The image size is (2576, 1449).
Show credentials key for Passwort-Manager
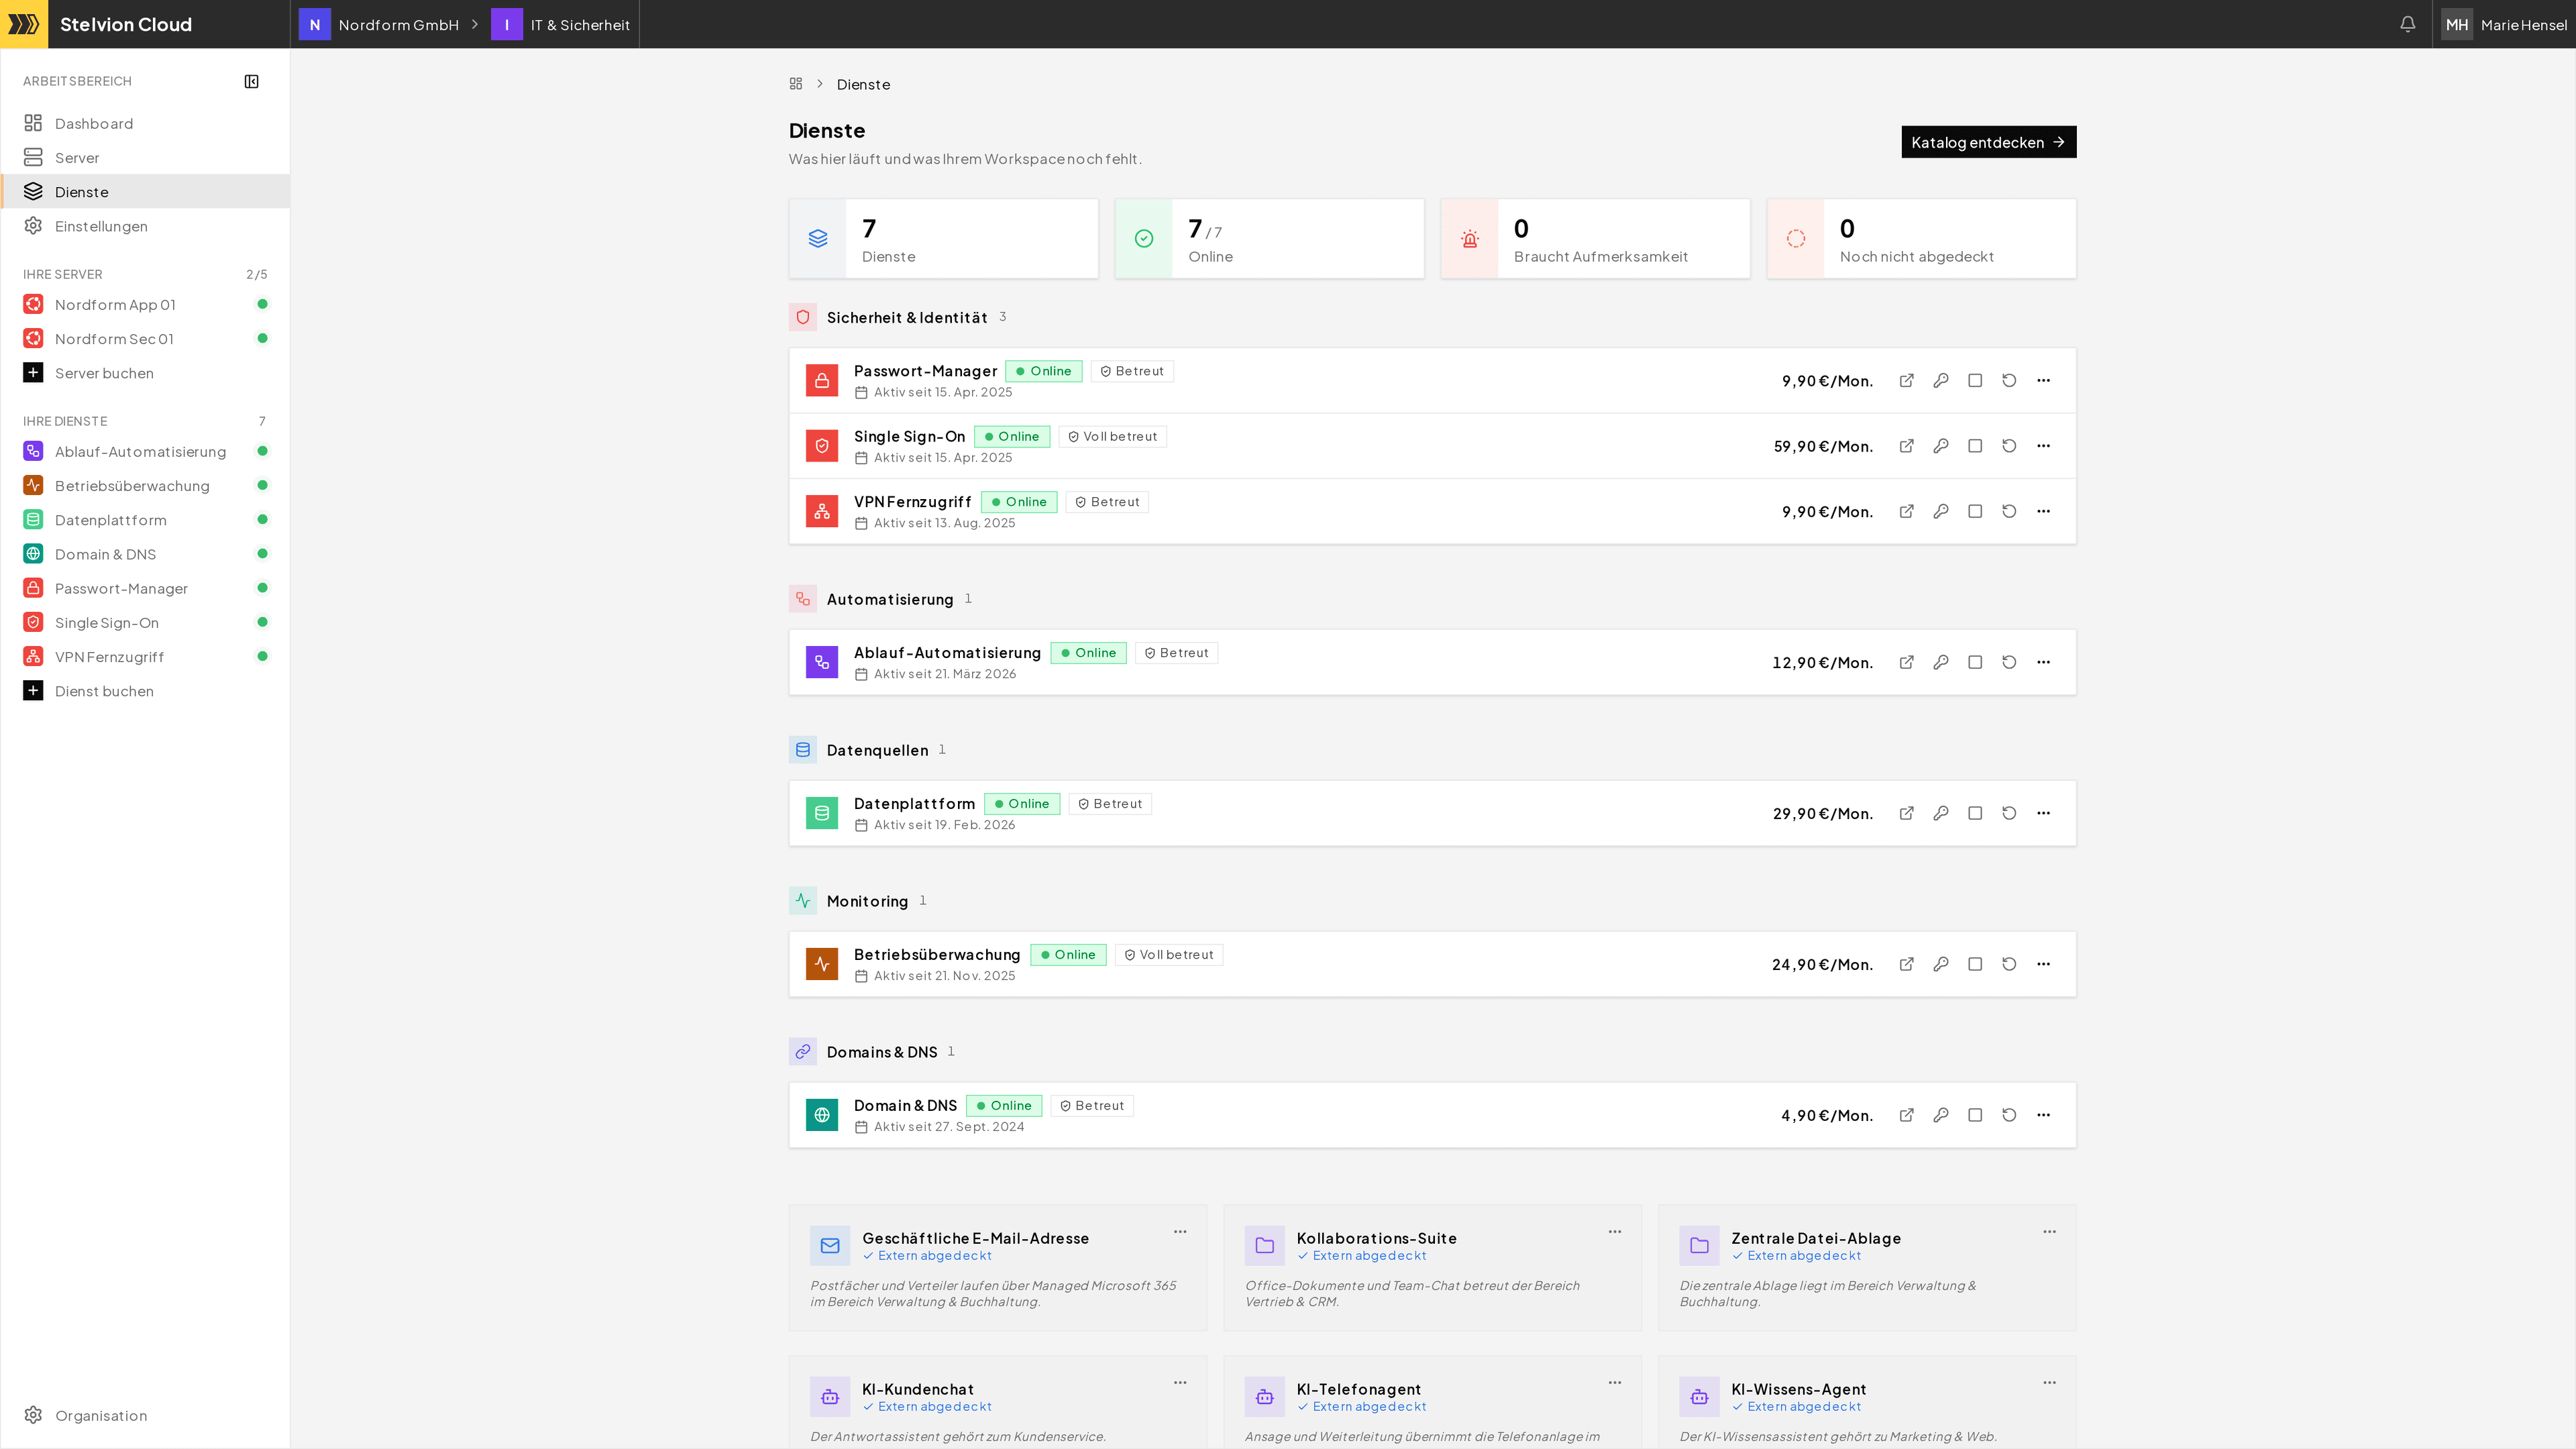tap(1940, 381)
